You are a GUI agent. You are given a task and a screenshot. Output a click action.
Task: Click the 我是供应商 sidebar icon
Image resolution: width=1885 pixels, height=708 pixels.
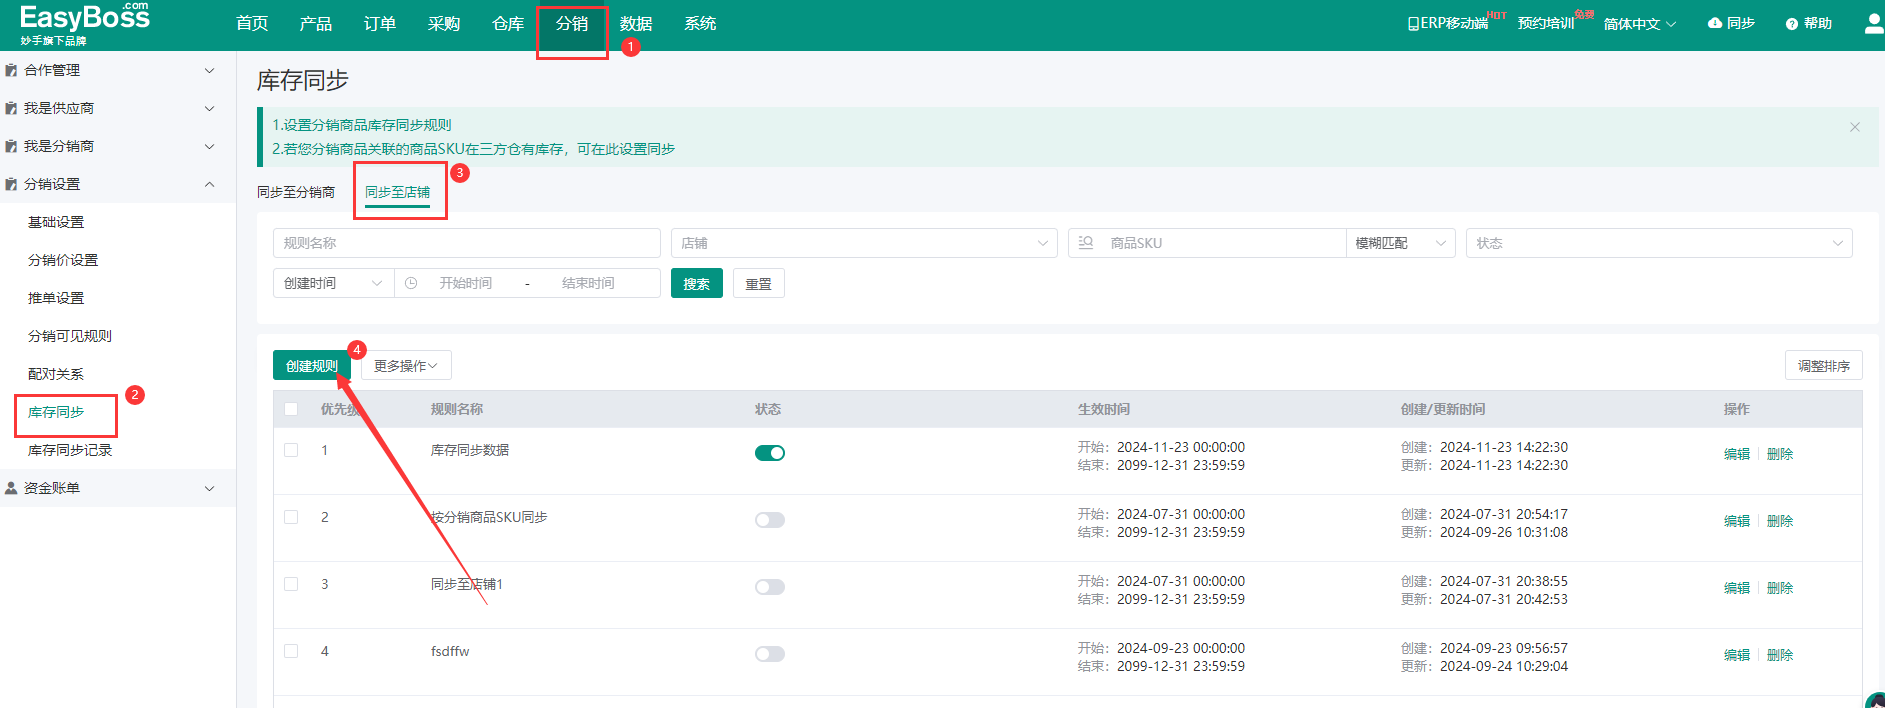tap(11, 108)
